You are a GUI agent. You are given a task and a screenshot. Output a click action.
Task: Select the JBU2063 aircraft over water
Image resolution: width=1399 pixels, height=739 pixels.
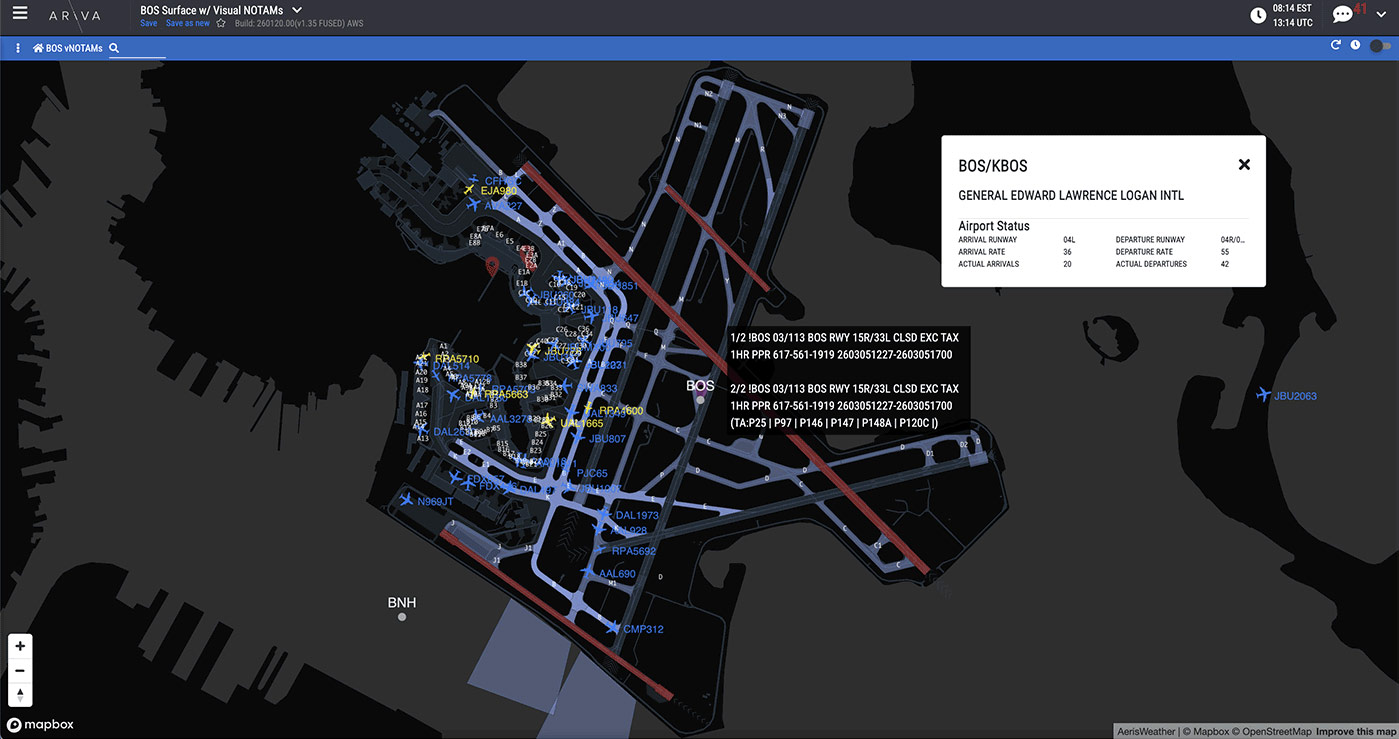(x=1264, y=395)
